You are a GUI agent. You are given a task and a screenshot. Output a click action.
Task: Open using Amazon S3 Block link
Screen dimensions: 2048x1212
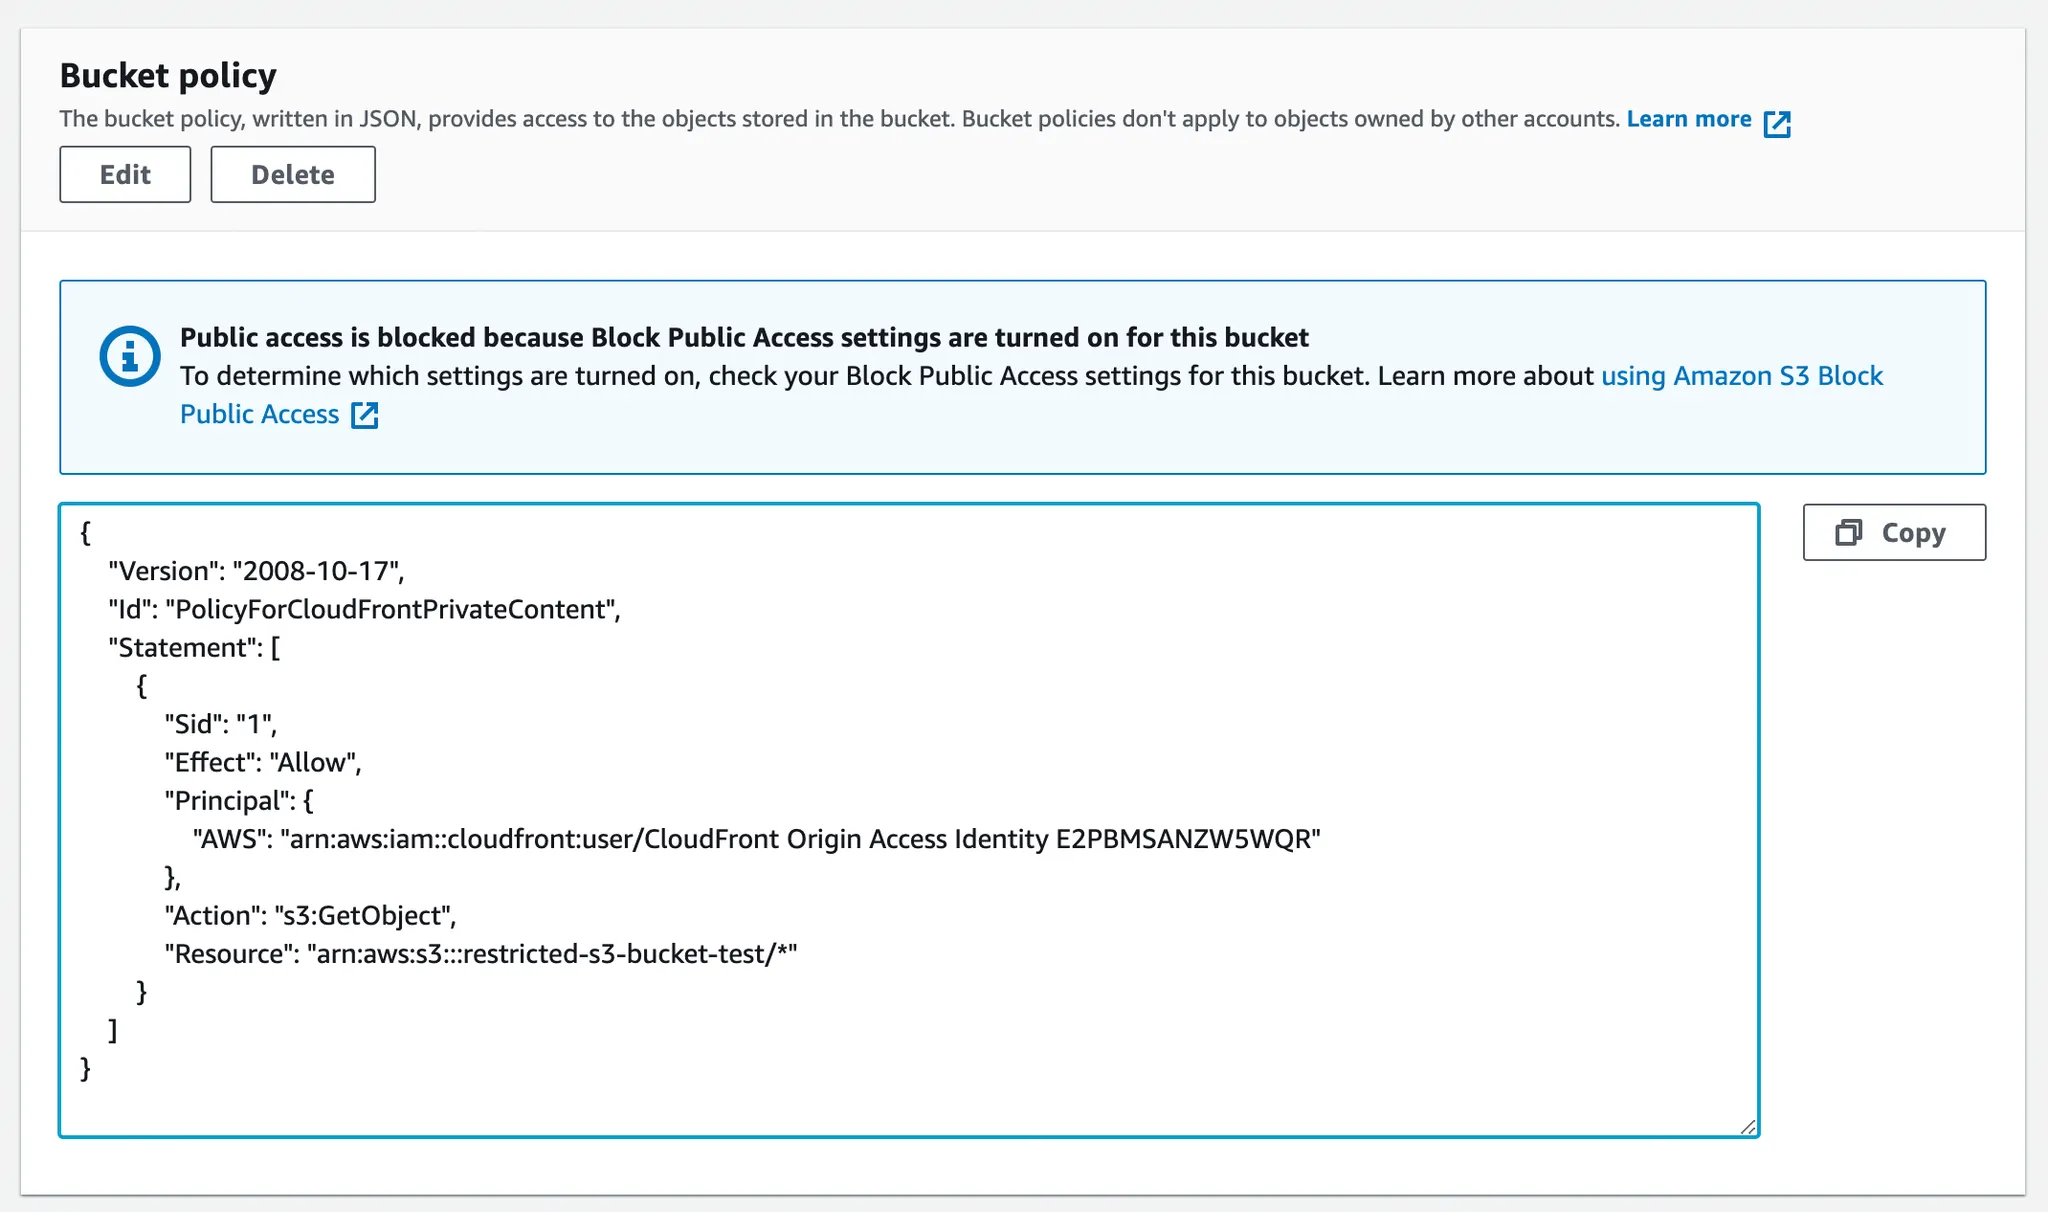click(1741, 376)
